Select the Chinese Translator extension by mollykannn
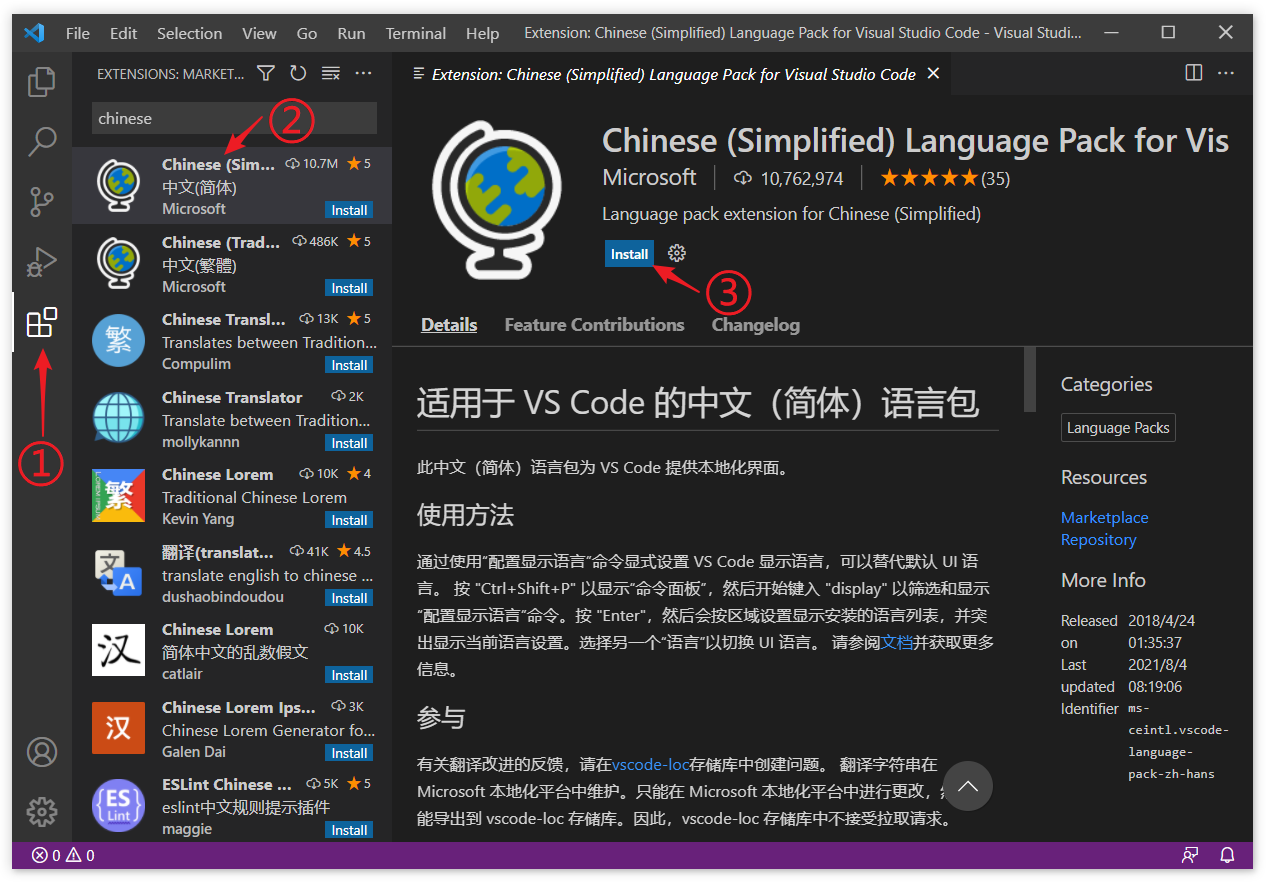The width and height of the screenshot is (1269, 886). pyautogui.click(x=232, y=420)
